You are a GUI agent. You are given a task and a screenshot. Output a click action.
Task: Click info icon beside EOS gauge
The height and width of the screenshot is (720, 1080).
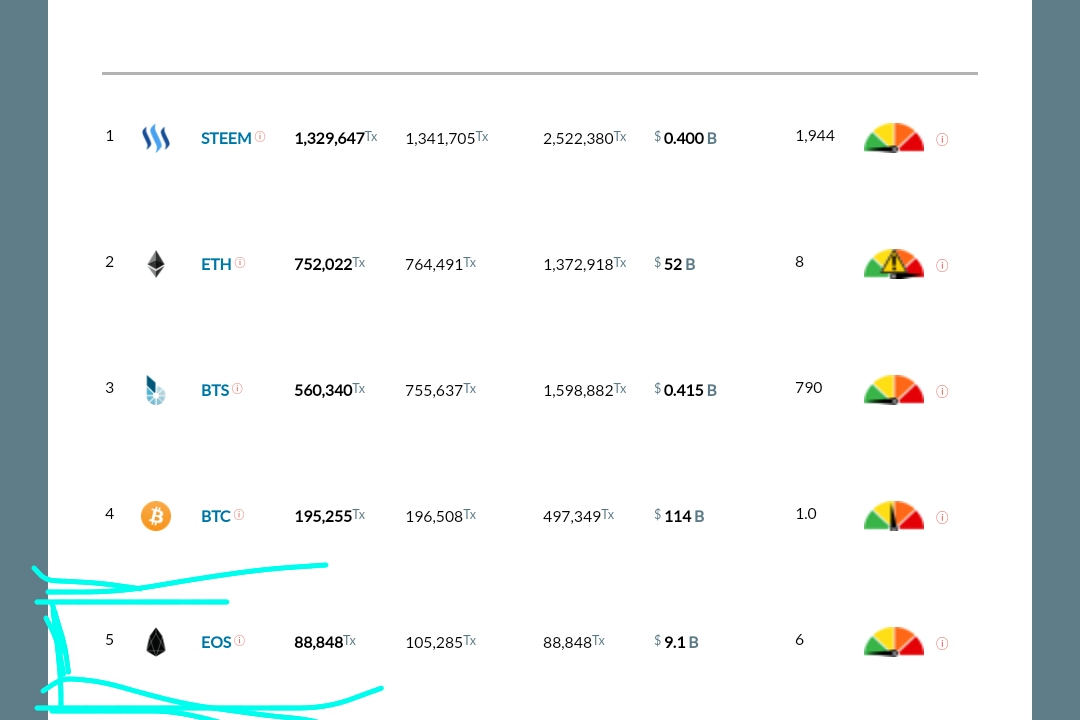(x=942, y=644)
